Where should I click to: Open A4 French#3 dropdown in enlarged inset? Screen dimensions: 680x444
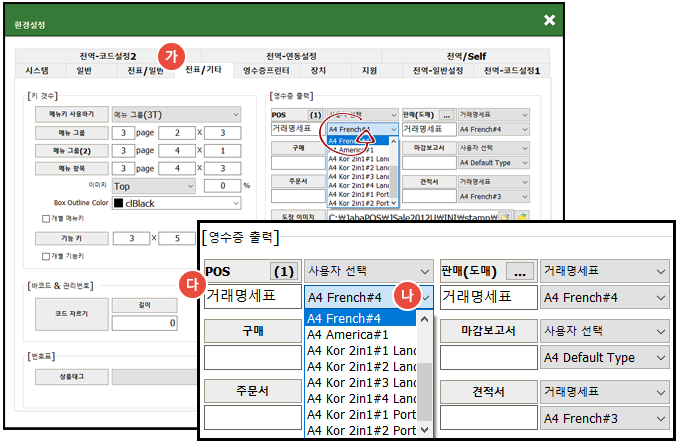pyautogui.click(x=605, y=418)
